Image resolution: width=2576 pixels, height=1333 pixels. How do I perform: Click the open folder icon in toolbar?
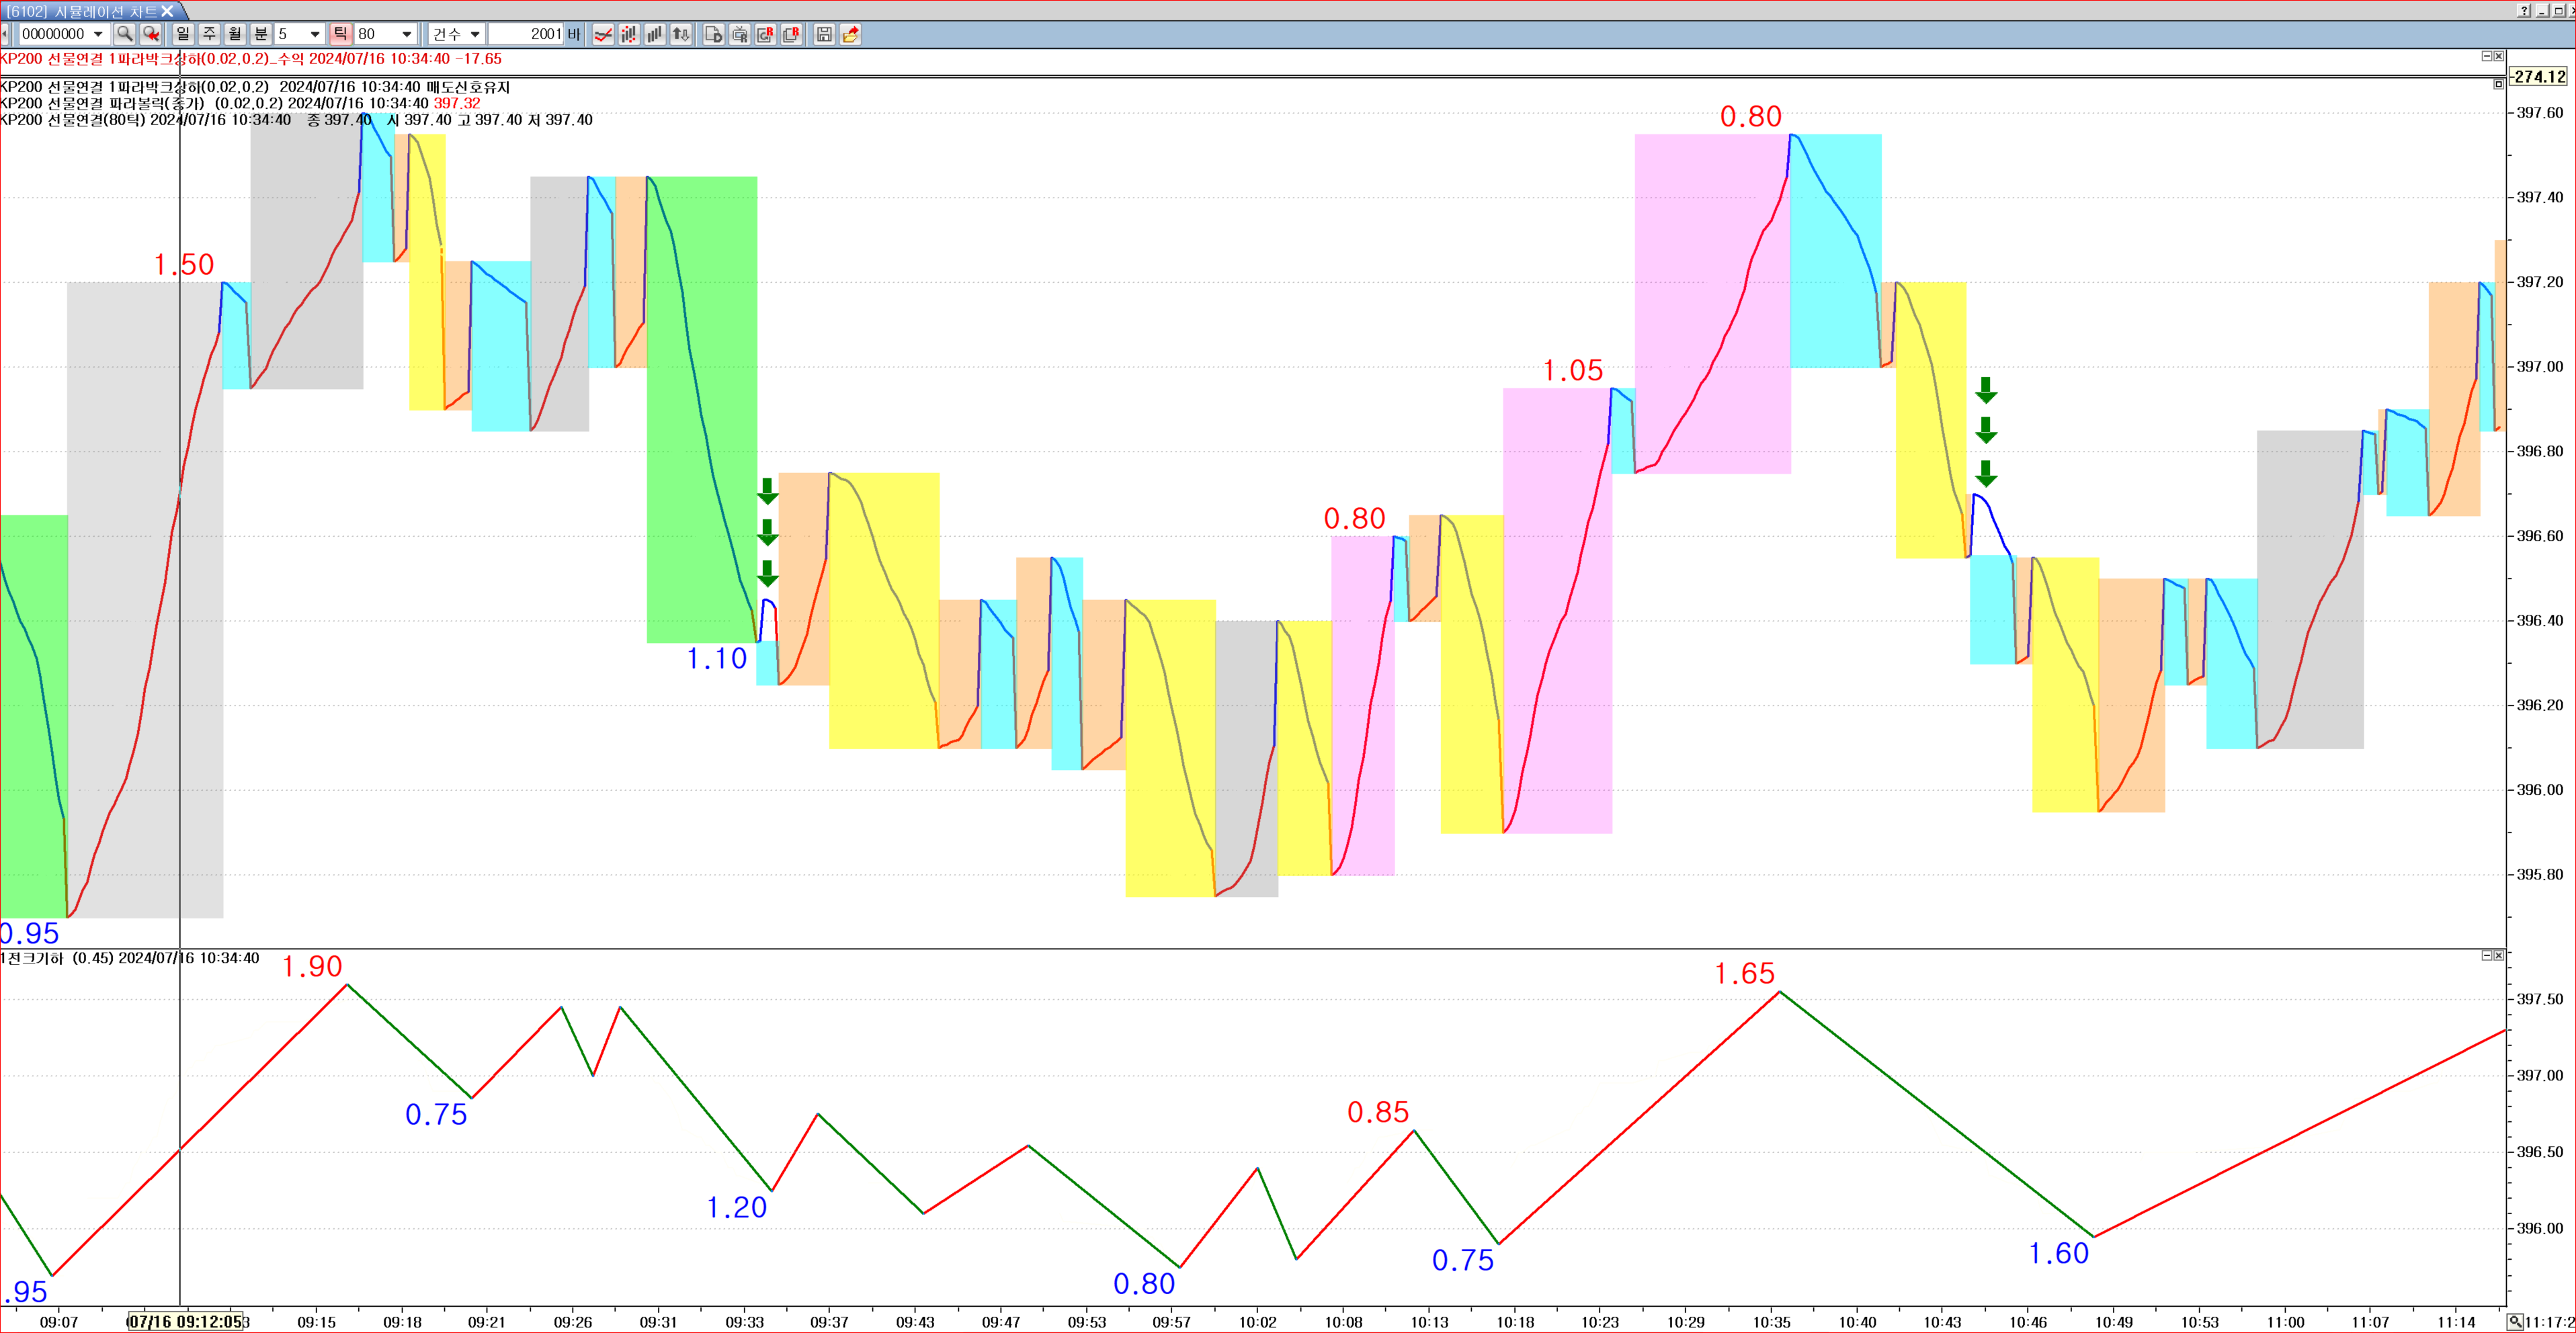point(850,34)
